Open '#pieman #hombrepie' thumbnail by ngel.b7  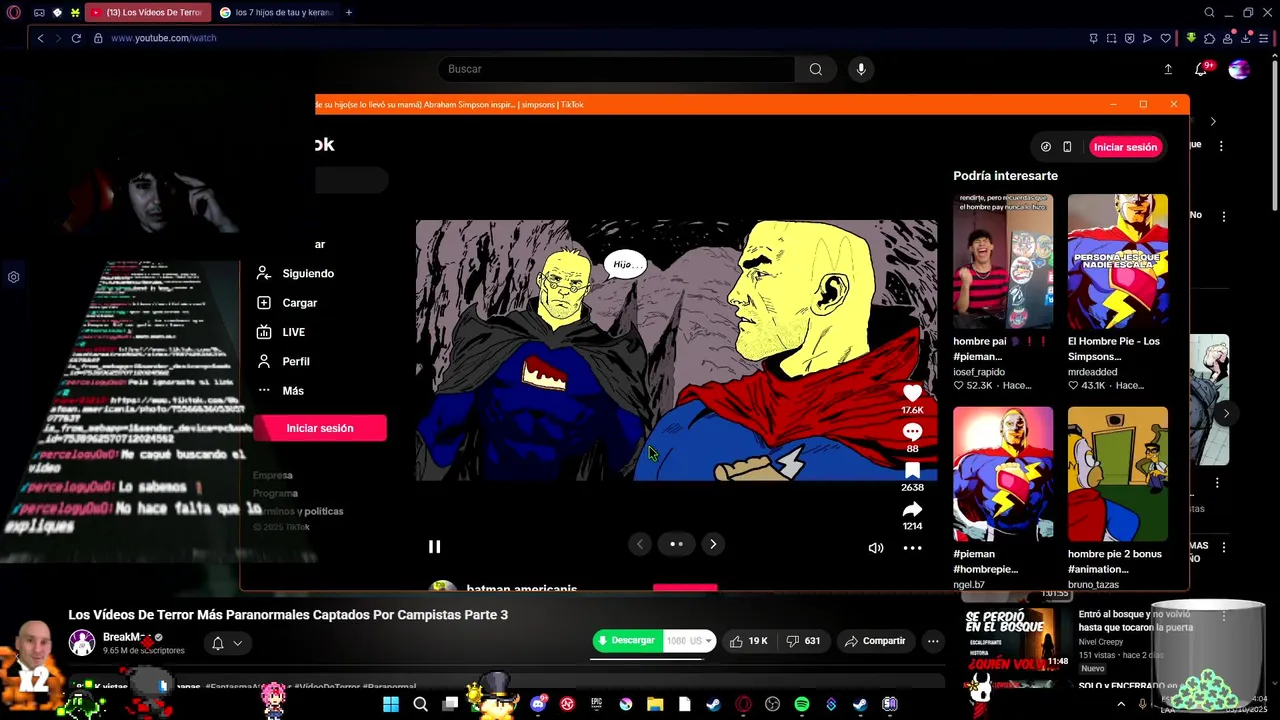pos(1003,474)
